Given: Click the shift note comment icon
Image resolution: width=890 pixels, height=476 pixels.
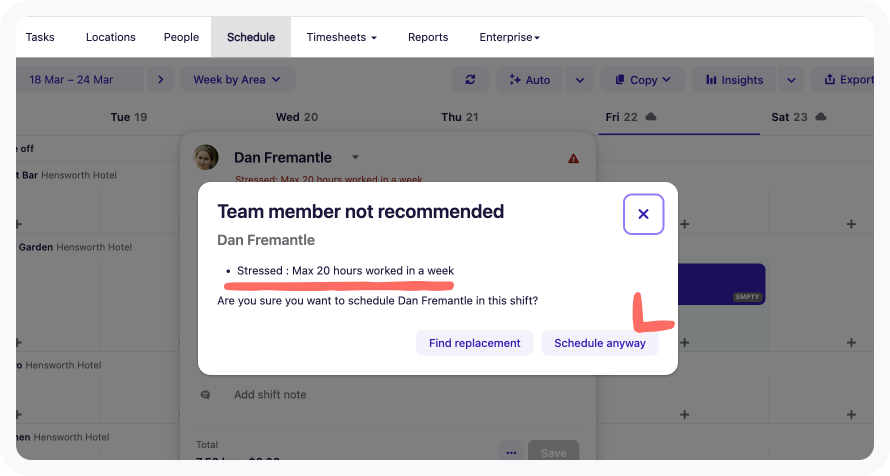Looking at the screenshot, I should pyautogui.click(x=205, y=394).
